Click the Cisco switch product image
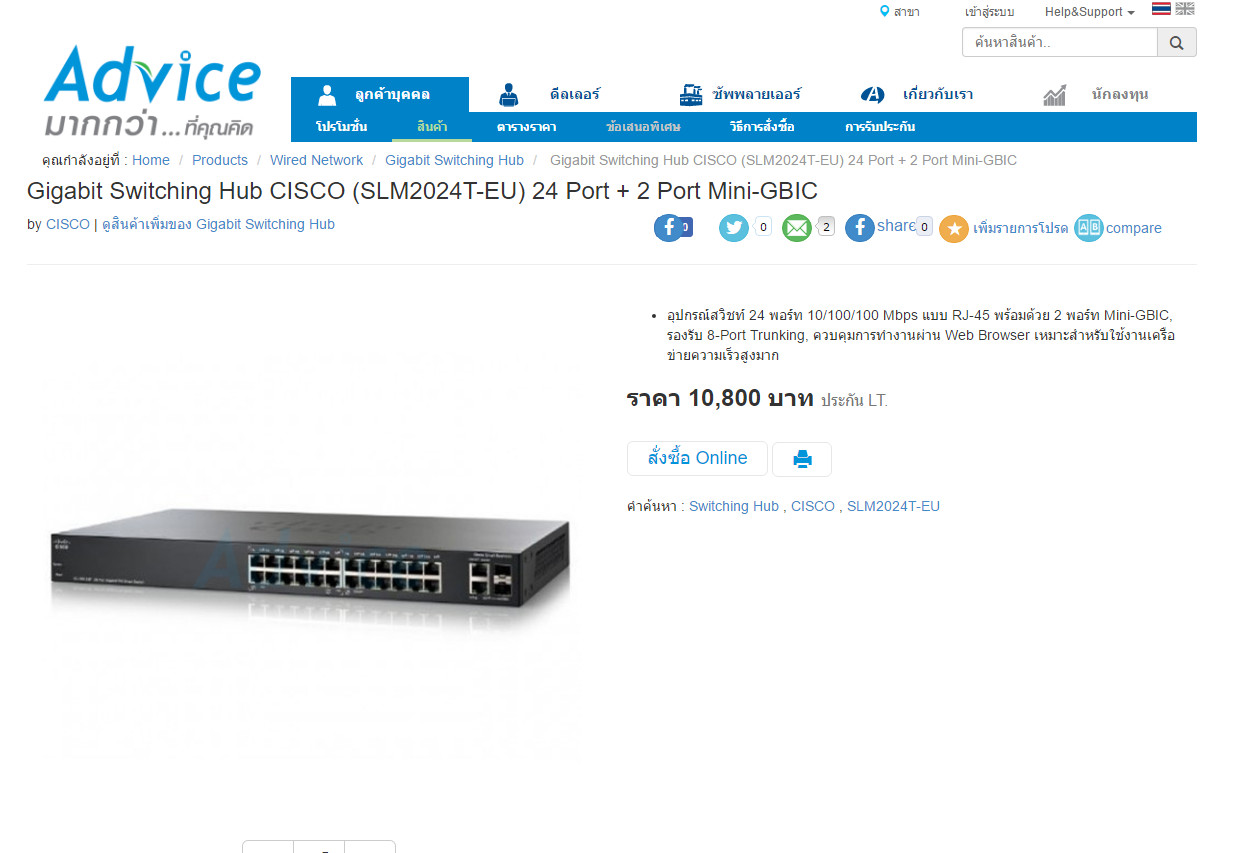 [x=310, y=560]
